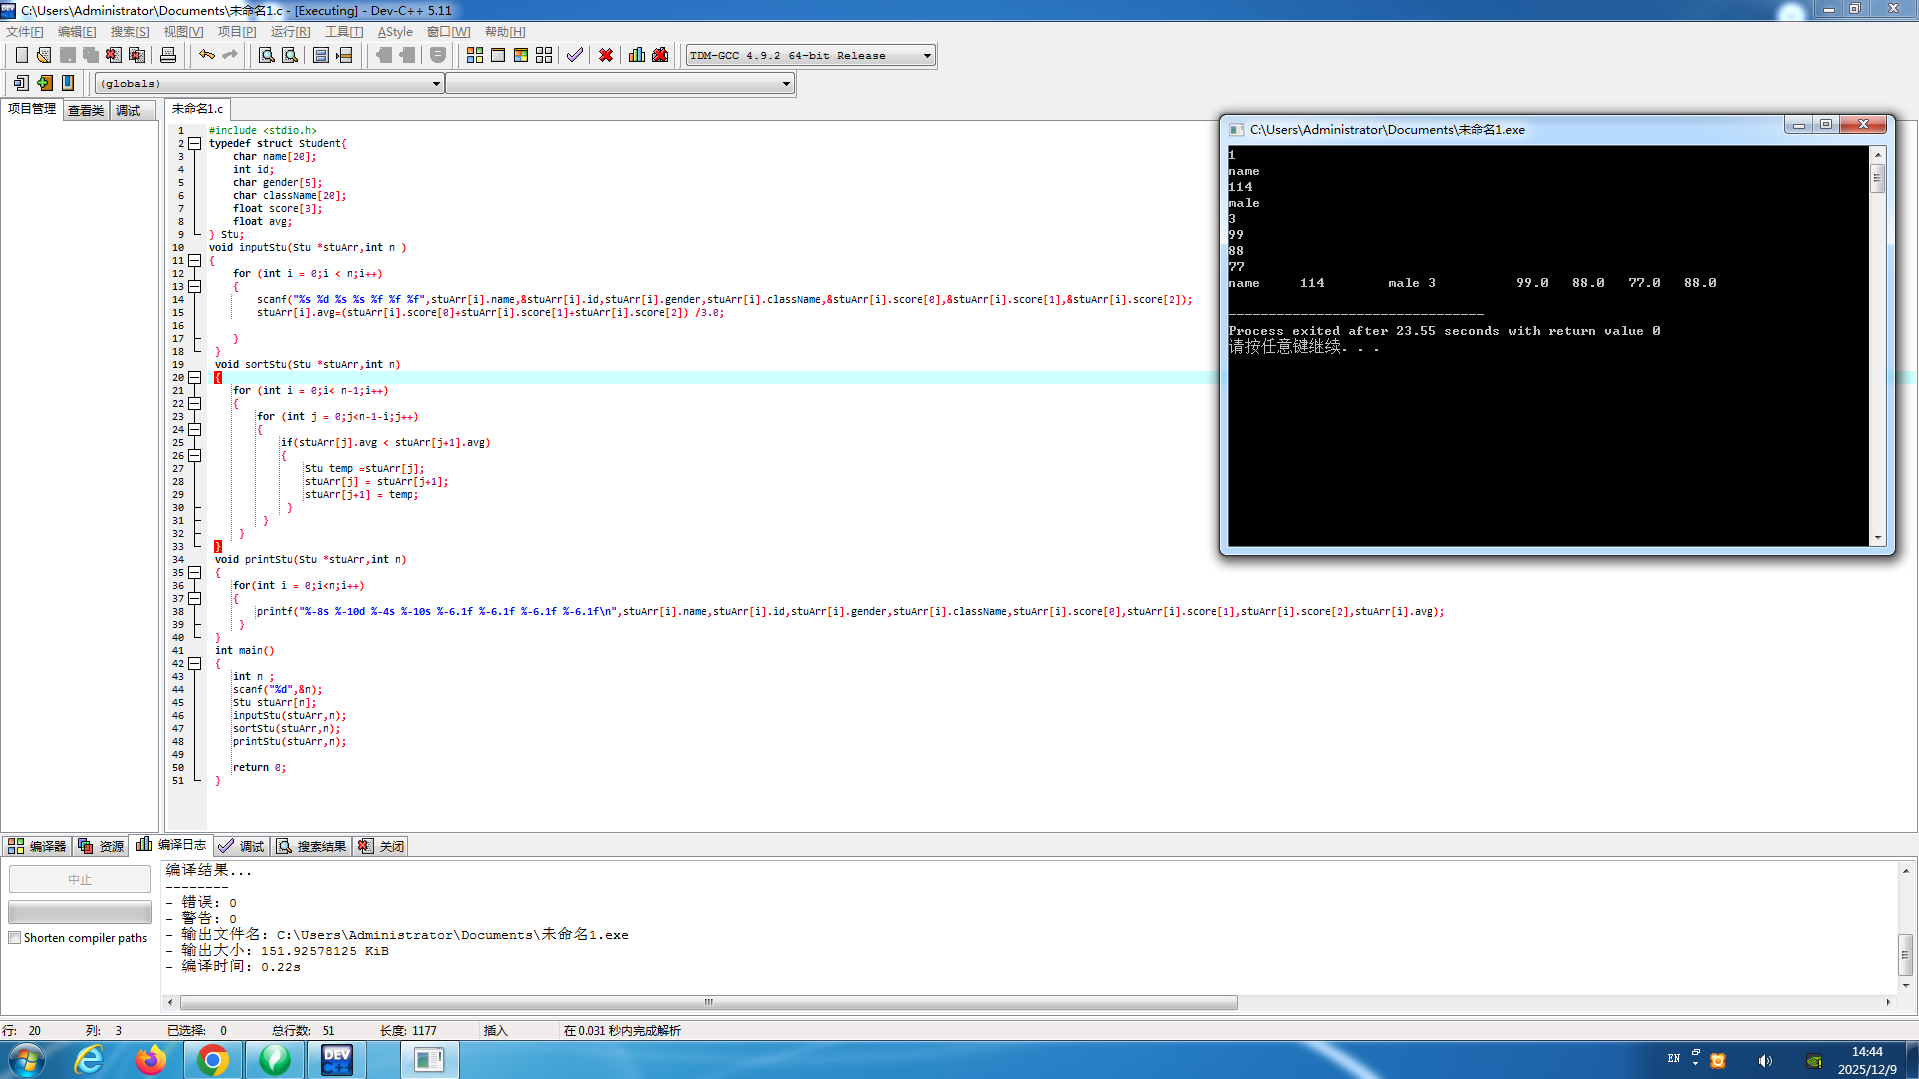The height and width of the screenshot is (1079, 1919).
Task: Click the 关闭 tab to close the bottom panel
Action: tap(382, 846)
